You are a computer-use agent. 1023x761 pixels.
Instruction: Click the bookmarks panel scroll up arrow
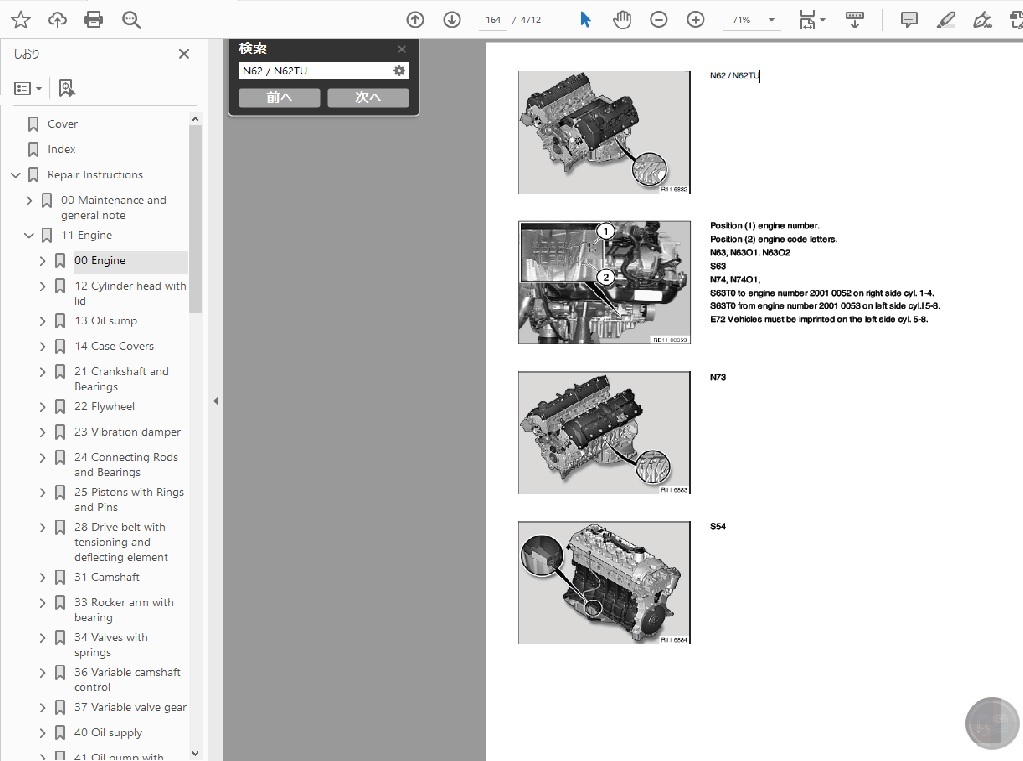194,119
